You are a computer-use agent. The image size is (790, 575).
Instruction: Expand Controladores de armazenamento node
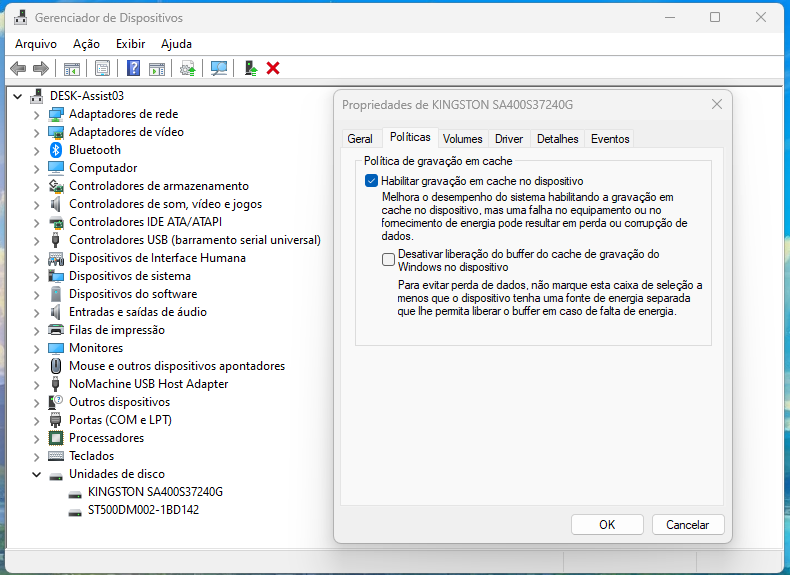click(36, 186)
